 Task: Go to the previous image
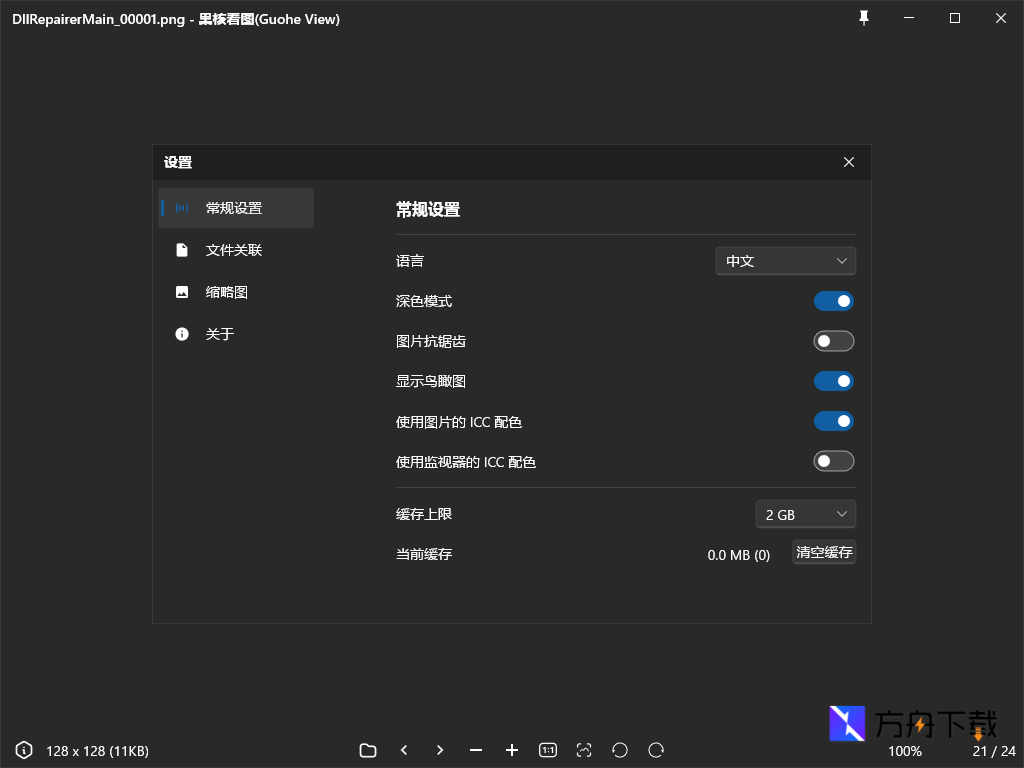click(x=404, y=750)
